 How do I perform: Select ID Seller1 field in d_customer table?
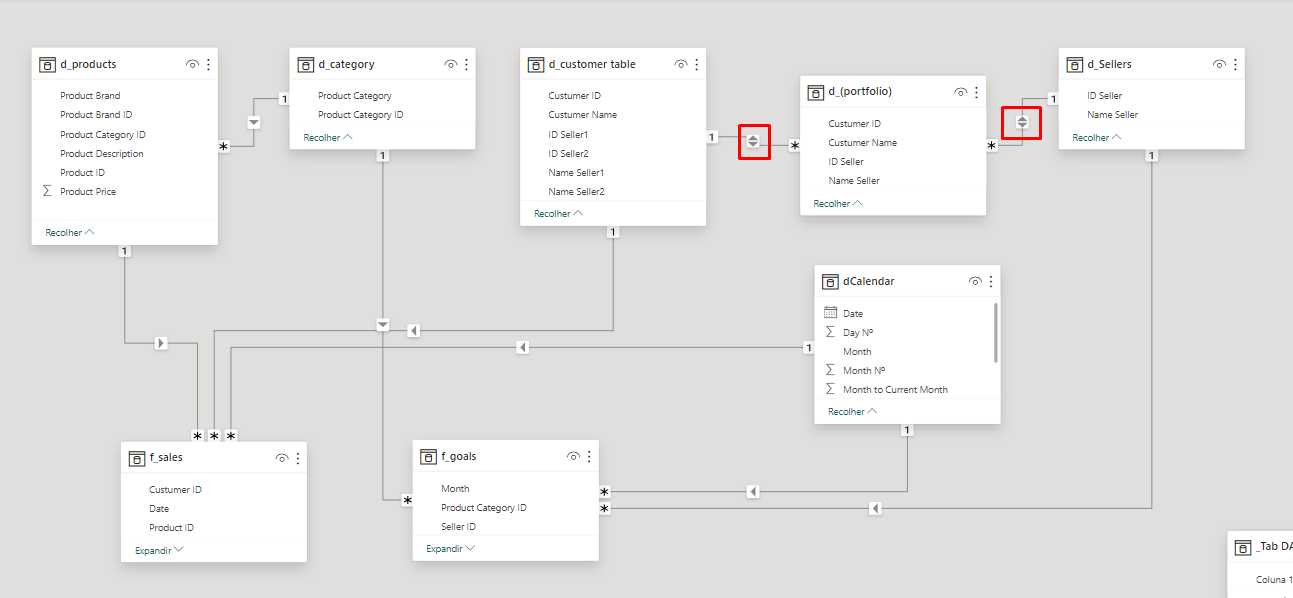pyautogui.click(x=568, y=134)
